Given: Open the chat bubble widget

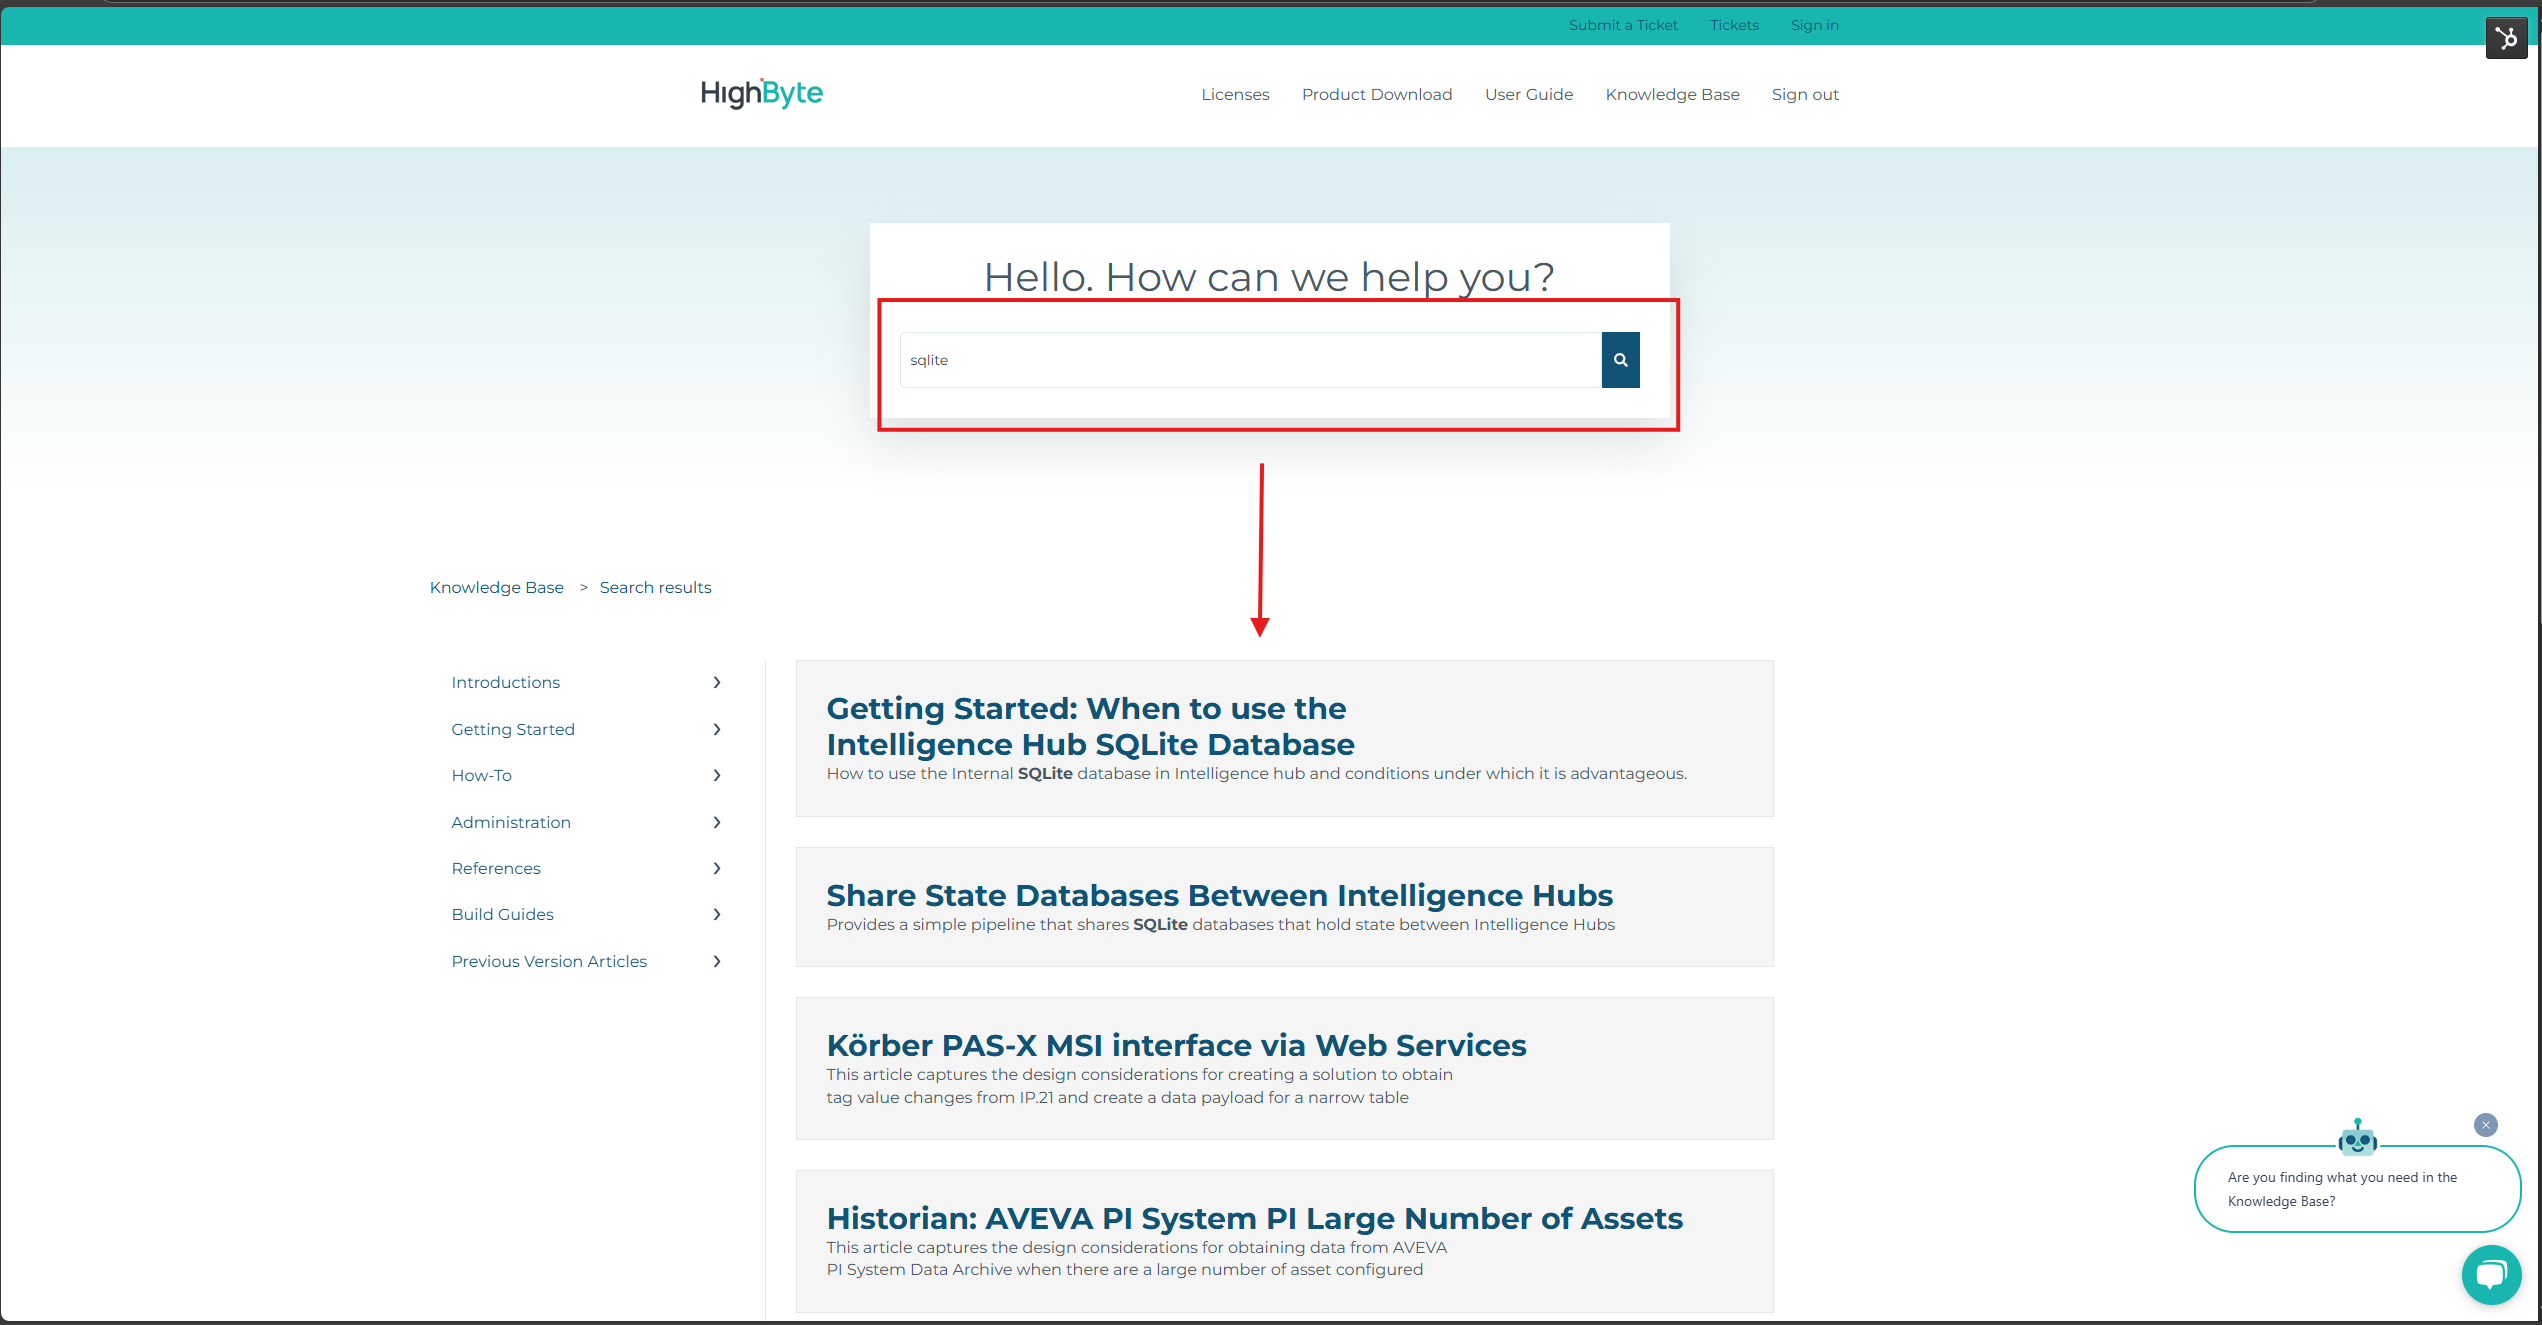Looking at the screenshot, I should click(x=2491, y=1274).
